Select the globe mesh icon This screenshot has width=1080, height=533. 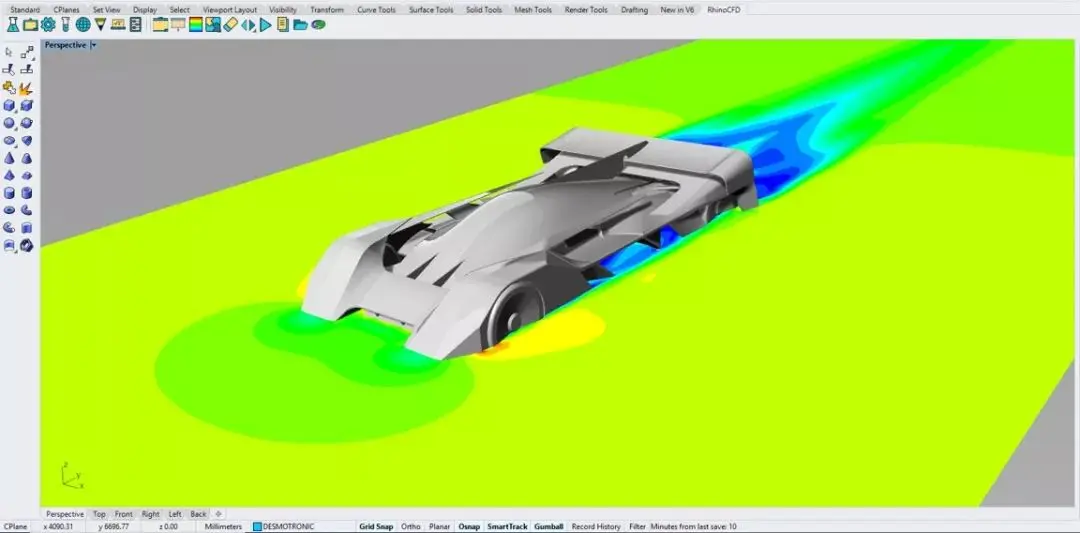(x=83, y=25)
